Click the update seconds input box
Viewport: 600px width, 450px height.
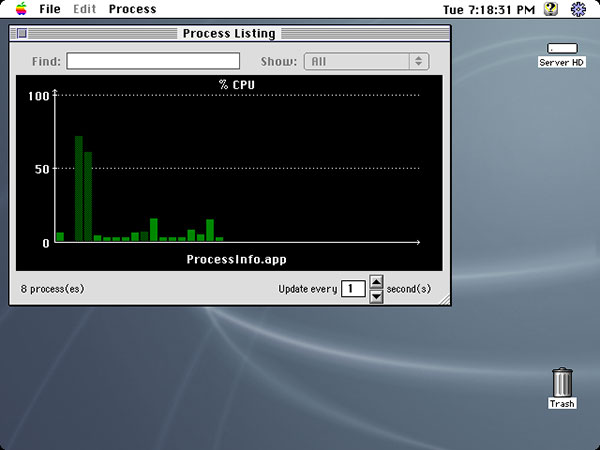tap(353, 289)
